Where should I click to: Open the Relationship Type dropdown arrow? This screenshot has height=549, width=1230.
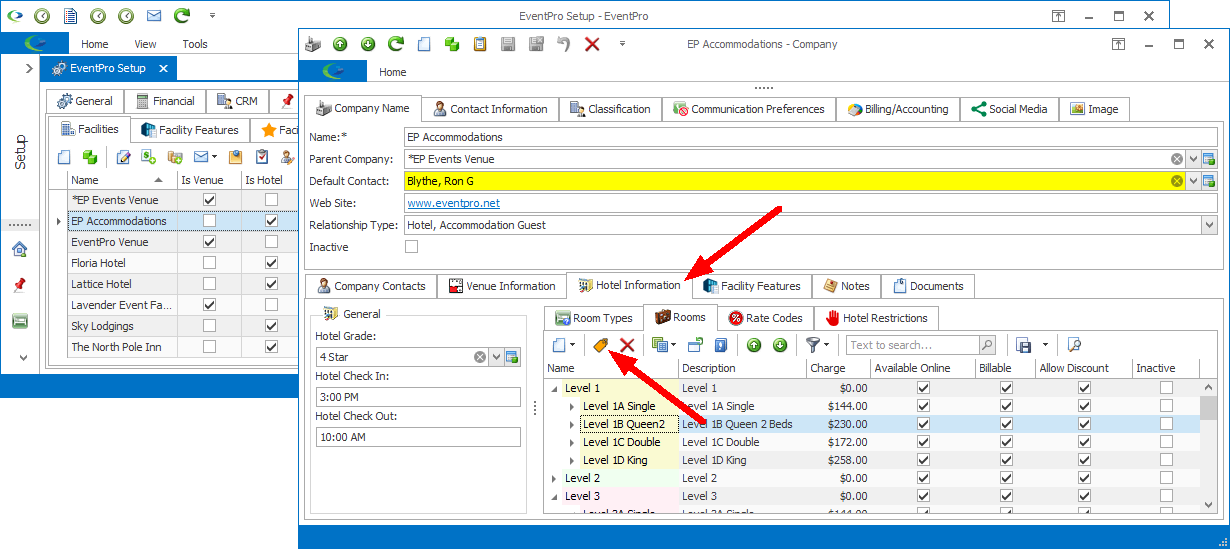click(1209, 225)
